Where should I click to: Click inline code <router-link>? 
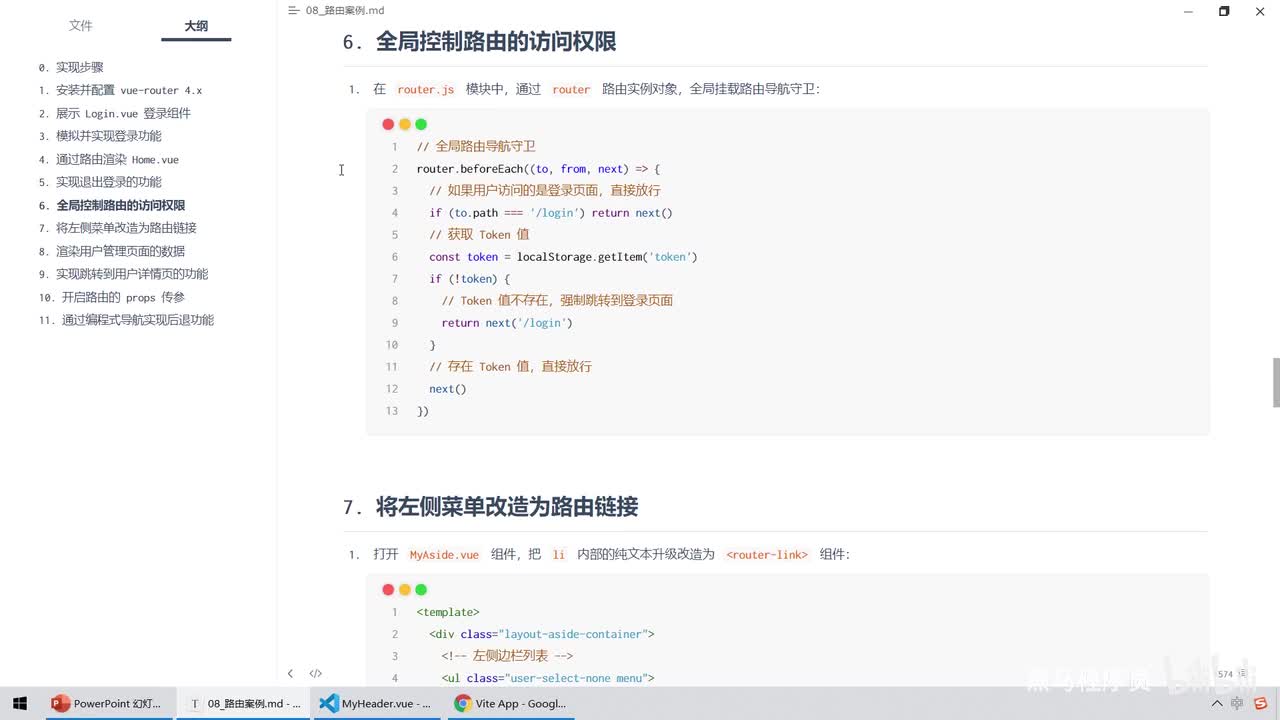766,554
